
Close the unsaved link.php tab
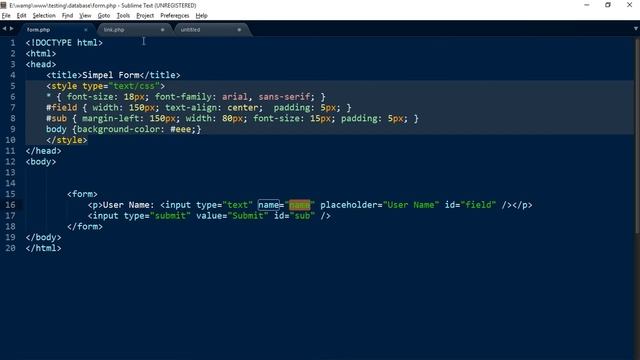tap(162, 30)
